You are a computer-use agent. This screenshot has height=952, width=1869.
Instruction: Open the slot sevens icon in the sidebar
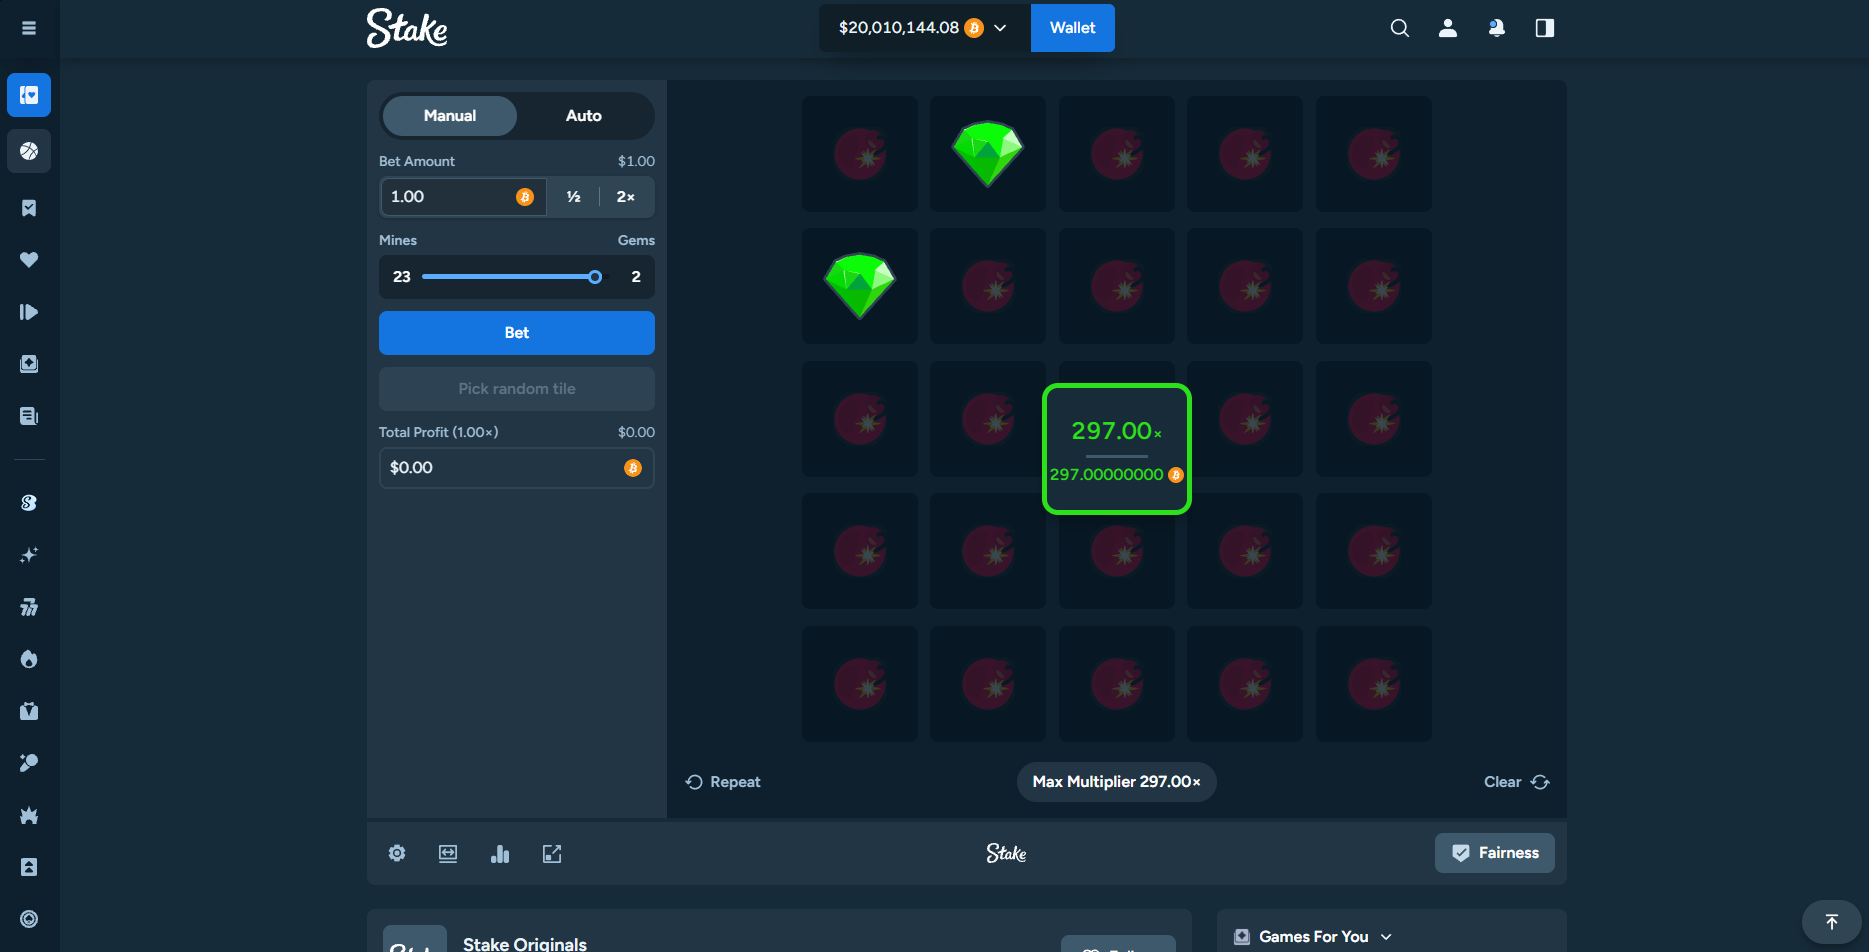29,607
